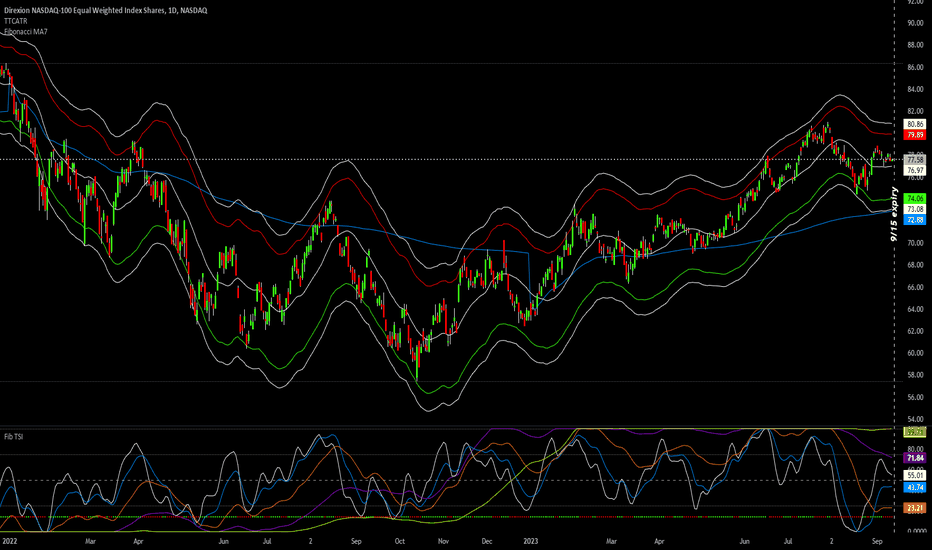Select the TTCATR indicator label

[15, 21]
